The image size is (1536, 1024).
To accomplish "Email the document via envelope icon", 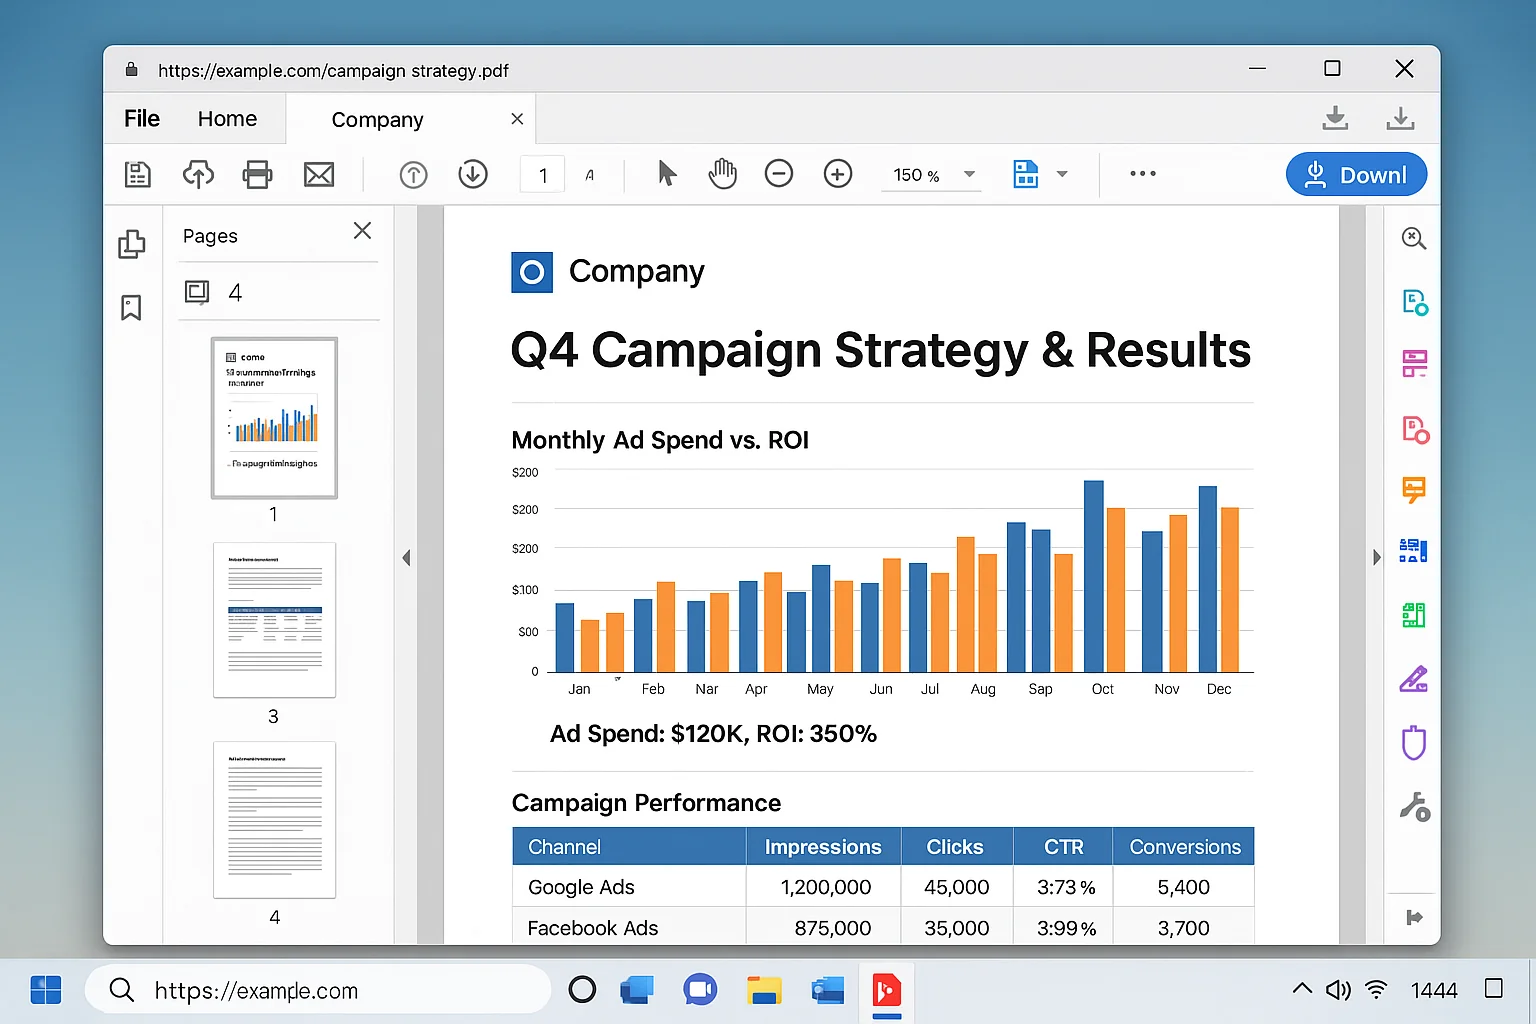I will 318,174.
